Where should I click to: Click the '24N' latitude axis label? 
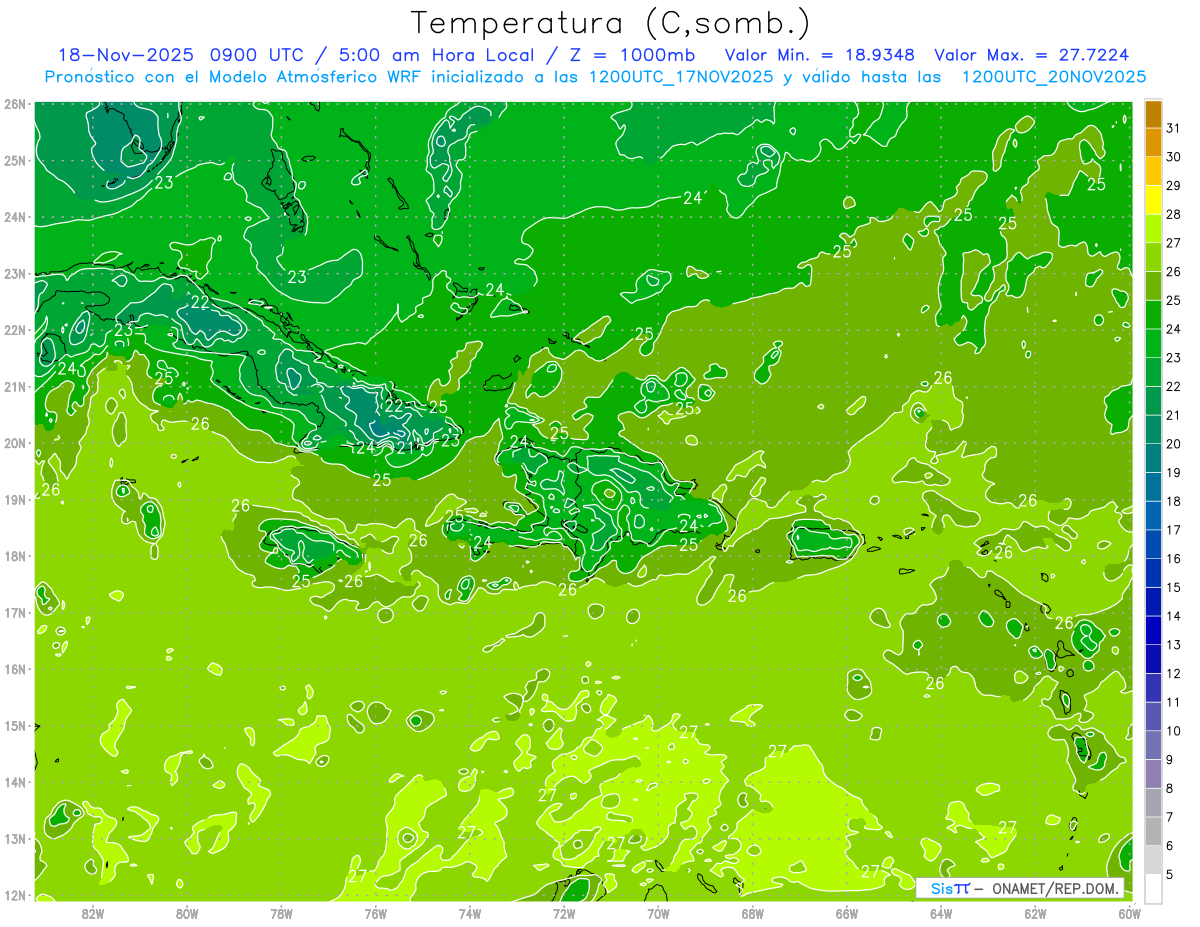click(x=15, y=217)
